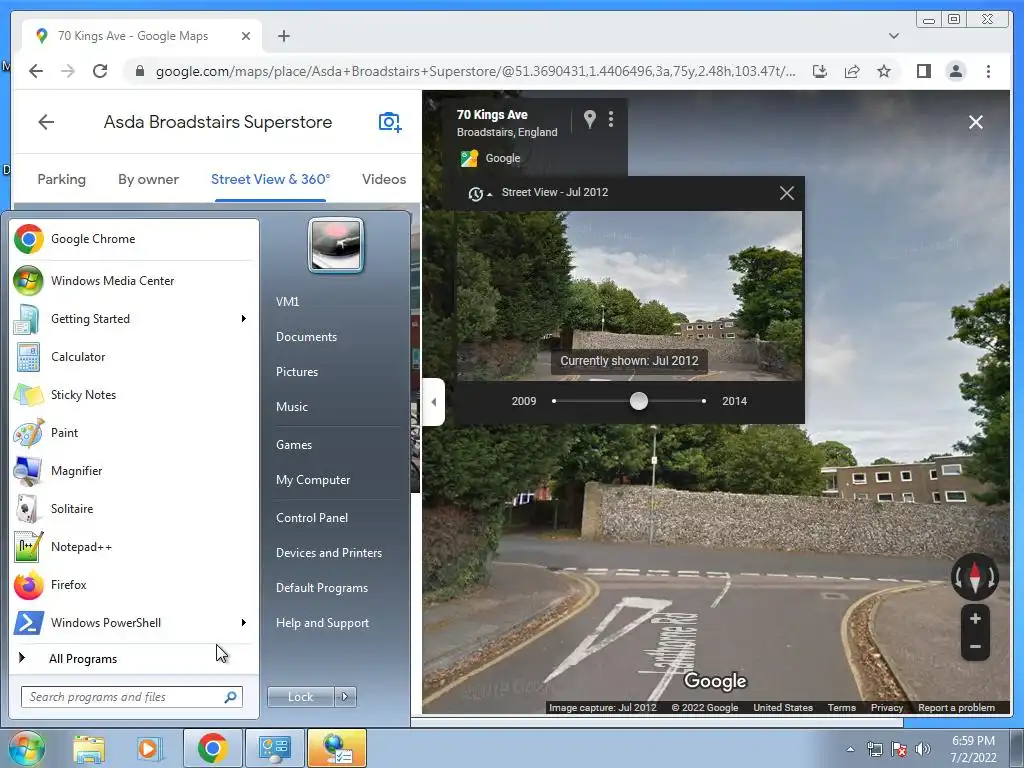
Task: Collapse the side panel with arrow handle
Action: click(434, 402)
